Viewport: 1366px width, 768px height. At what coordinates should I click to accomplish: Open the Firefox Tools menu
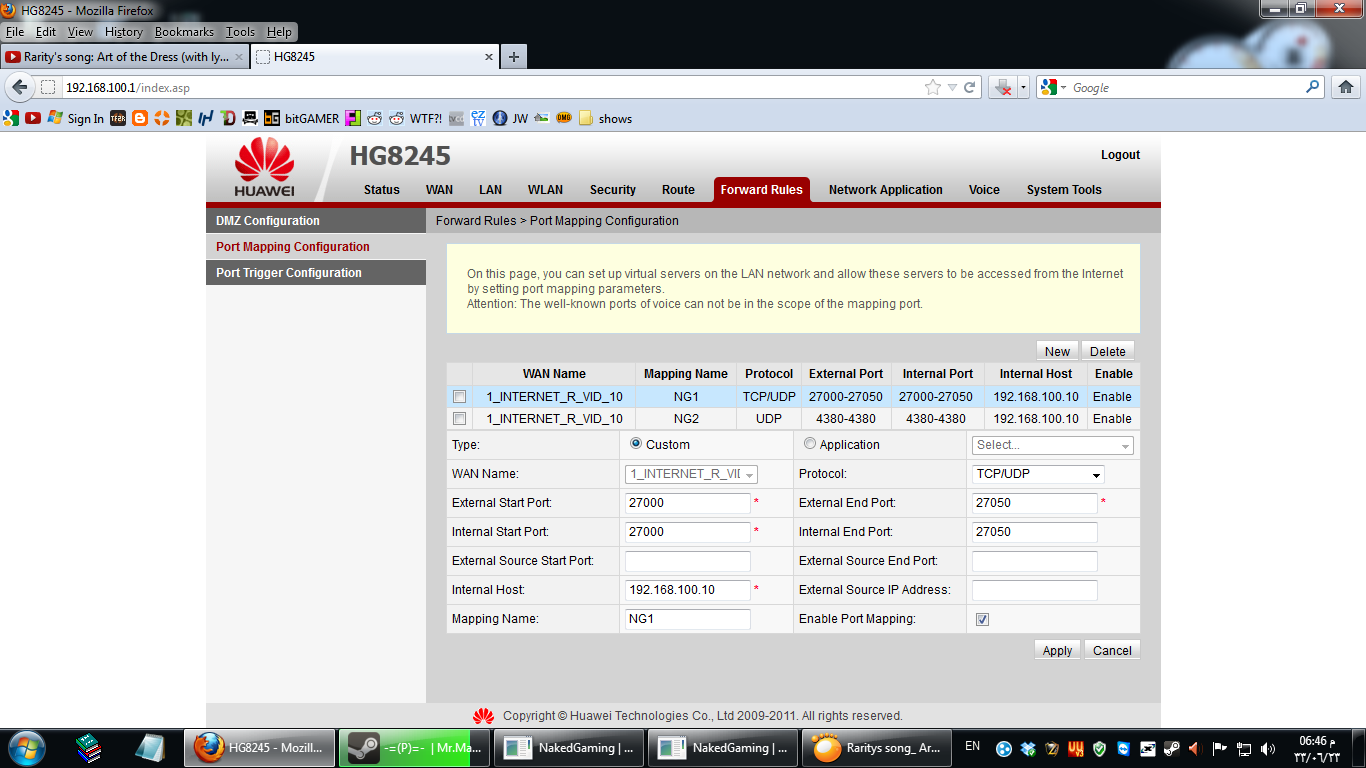(x=240, y=32)
